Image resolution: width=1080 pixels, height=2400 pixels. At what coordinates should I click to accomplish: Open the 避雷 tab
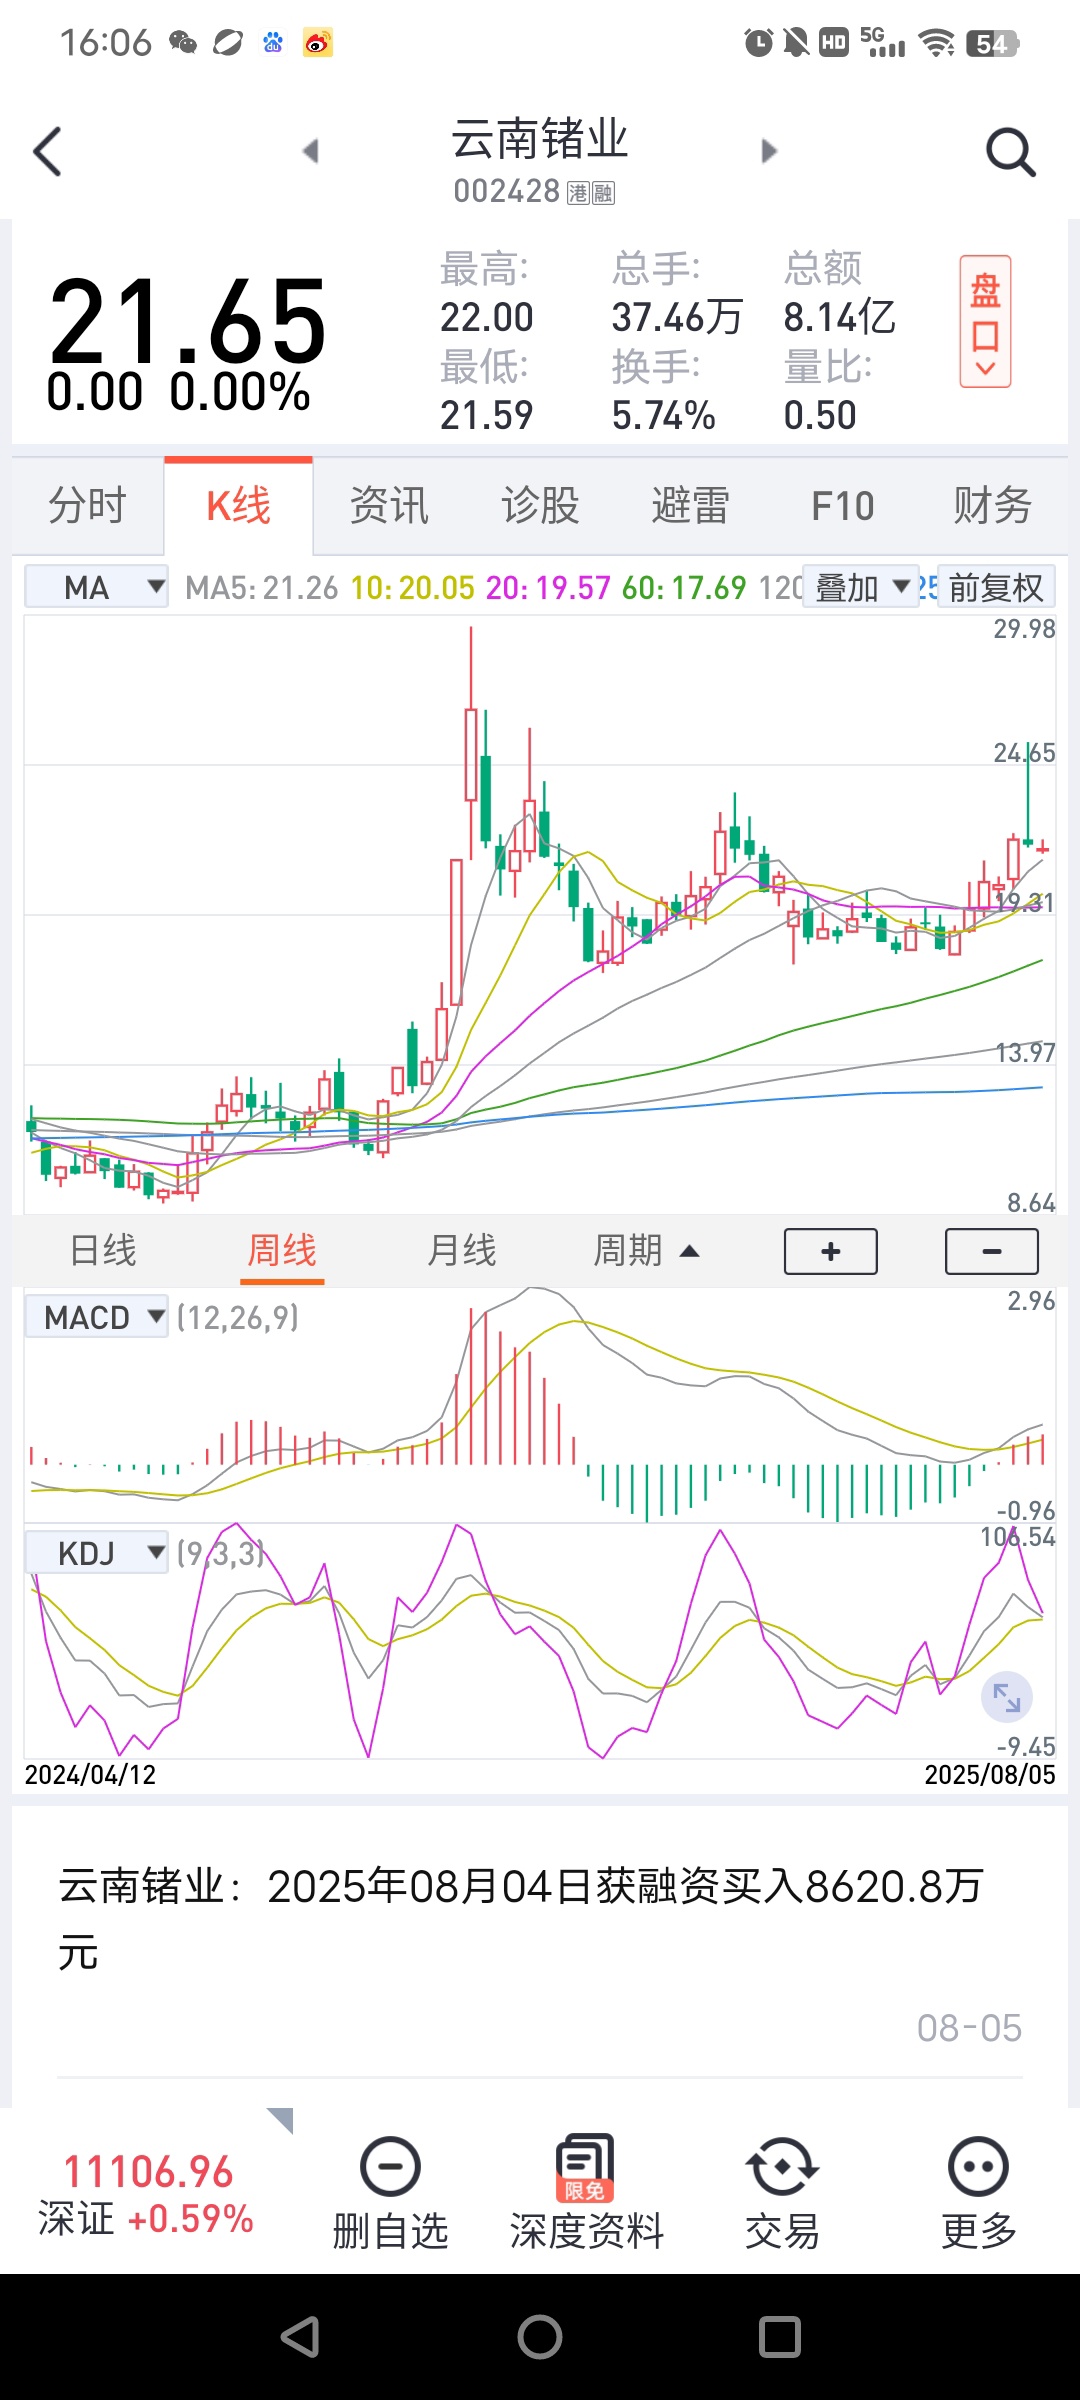click(691, 505)
